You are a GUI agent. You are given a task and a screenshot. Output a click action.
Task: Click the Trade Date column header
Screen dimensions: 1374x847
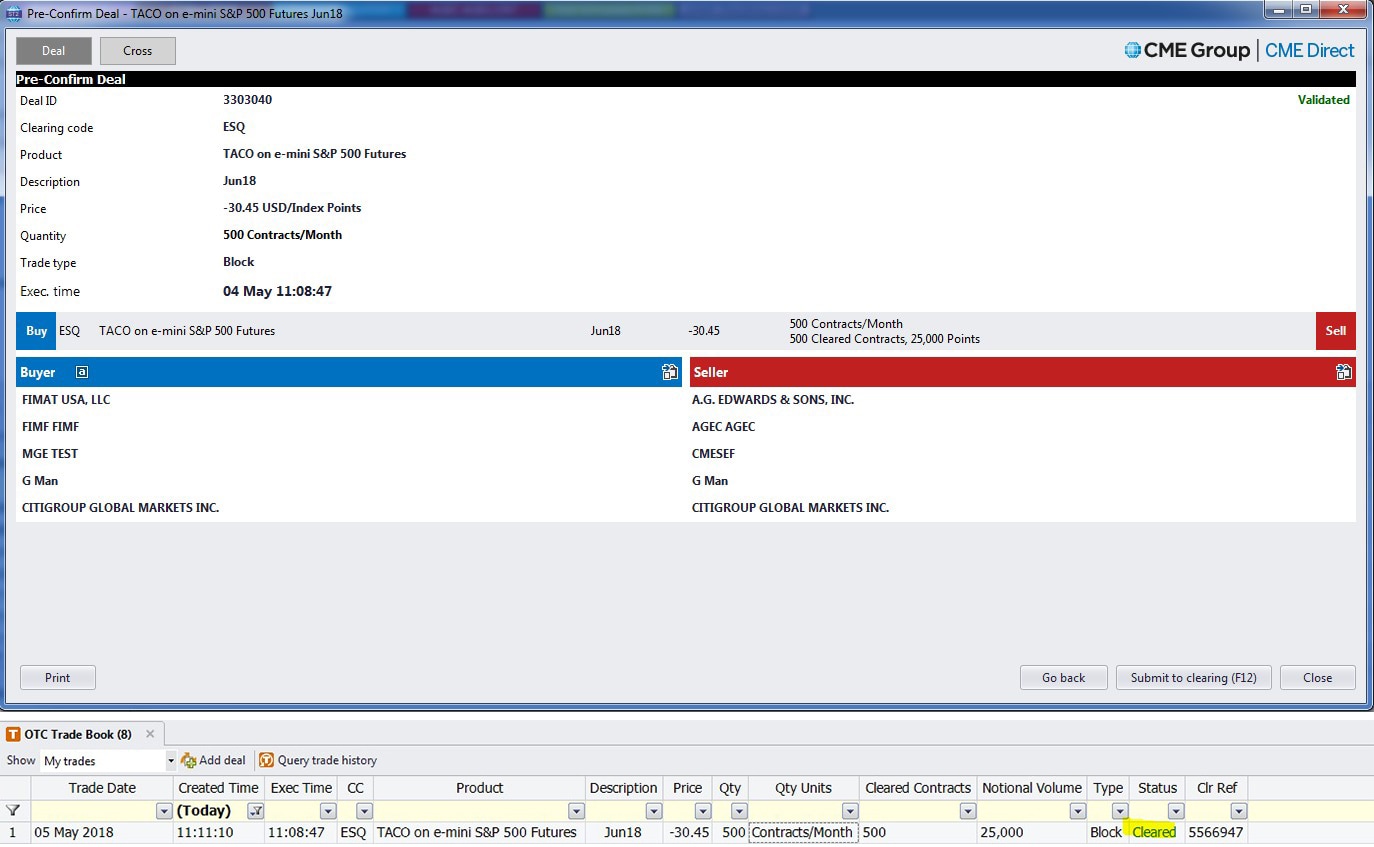pos(102,788)
